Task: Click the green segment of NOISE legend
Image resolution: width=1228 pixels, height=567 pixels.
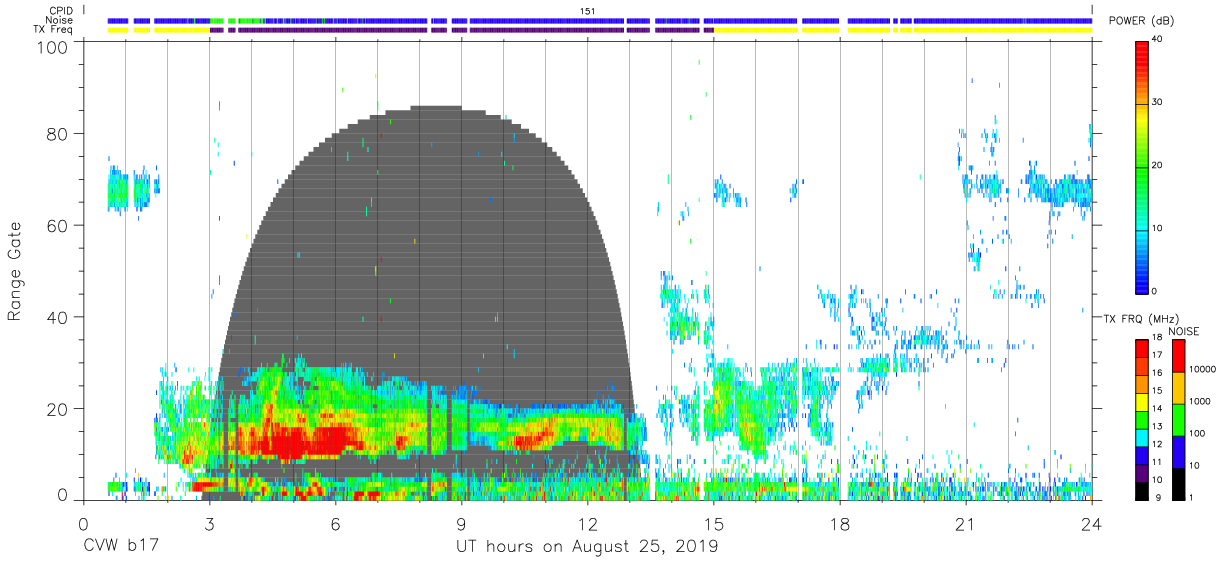Action: pos(1178,420)
